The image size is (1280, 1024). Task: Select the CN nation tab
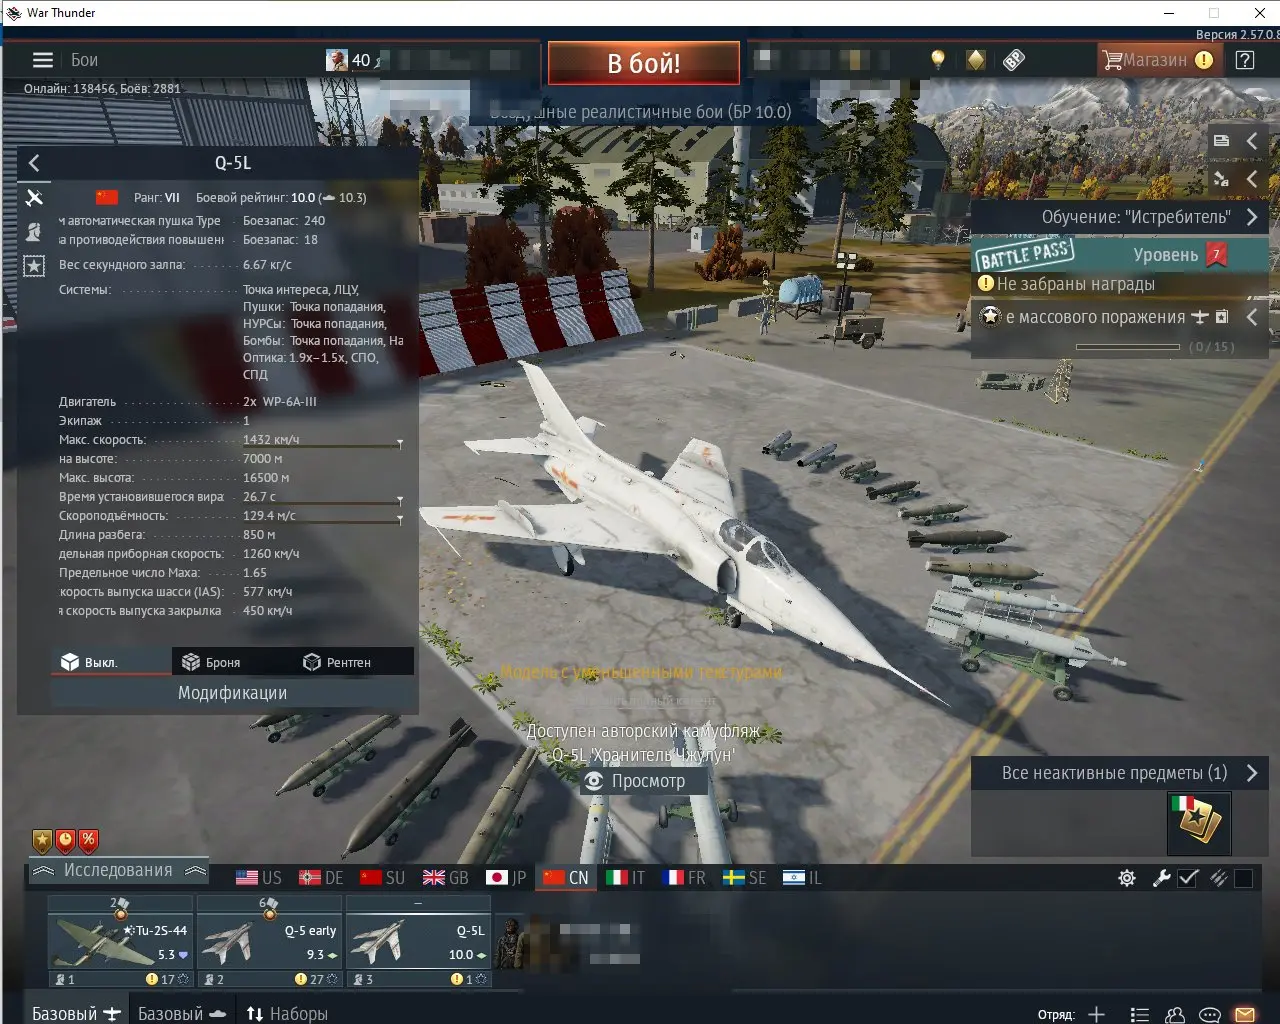(566, 878)
